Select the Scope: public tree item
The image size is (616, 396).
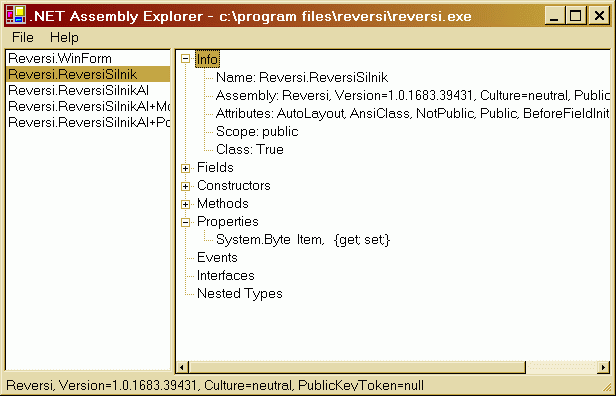tap(257, 132)
